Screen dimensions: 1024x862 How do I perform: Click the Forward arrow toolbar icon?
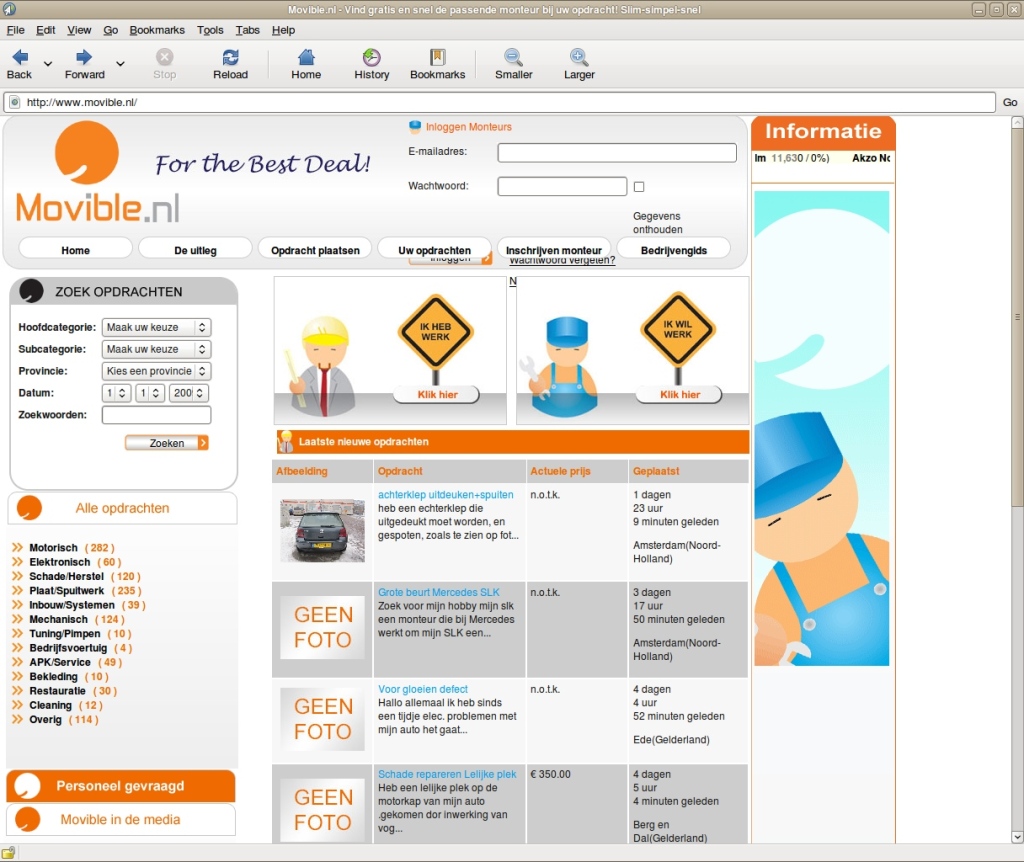click(x=84, y=58)
